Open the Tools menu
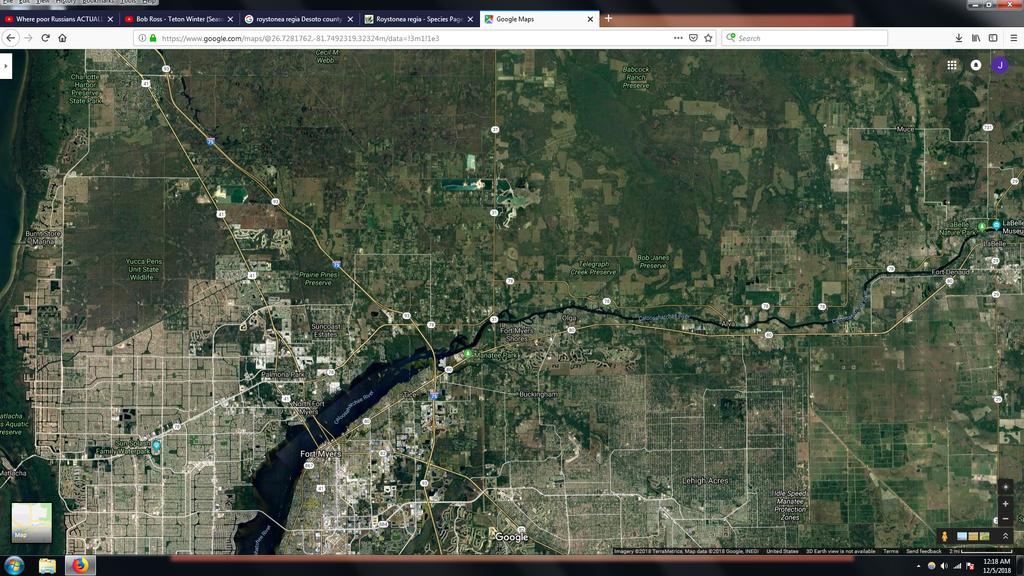Screen dimensions: 1024x576 click(x=128, y=2)
